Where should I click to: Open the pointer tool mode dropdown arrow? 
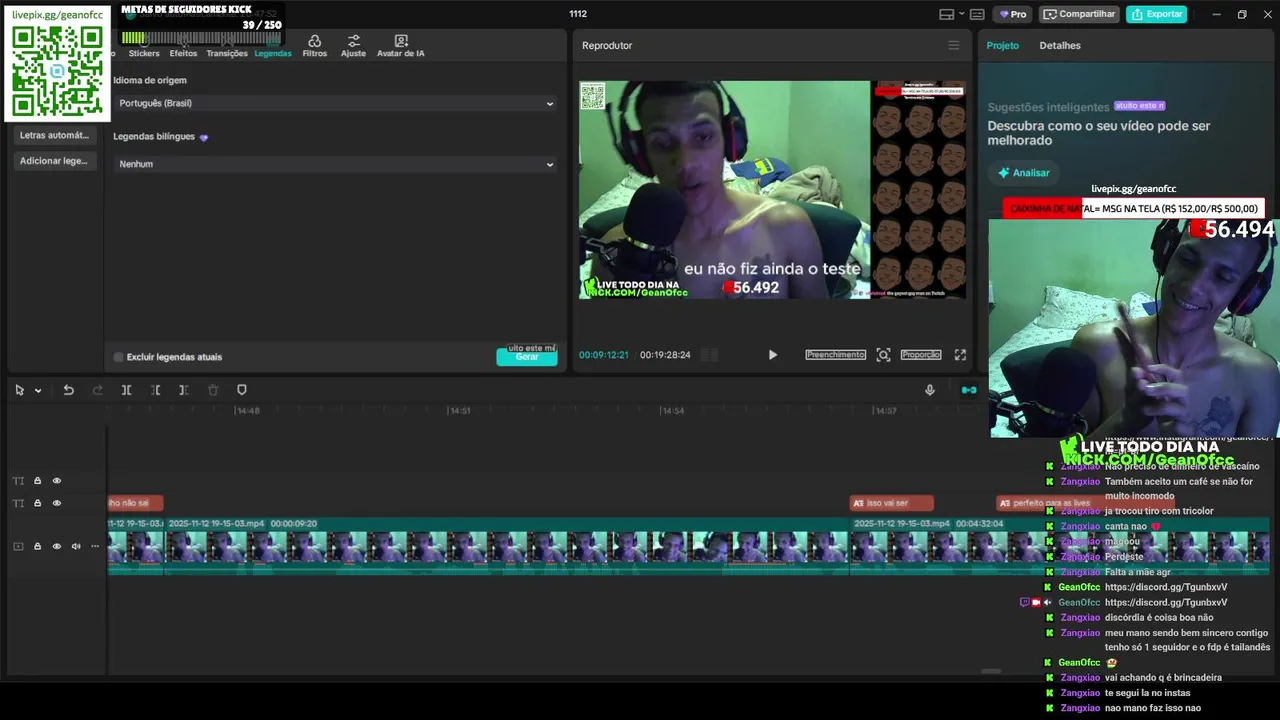(x=38, y=391)
